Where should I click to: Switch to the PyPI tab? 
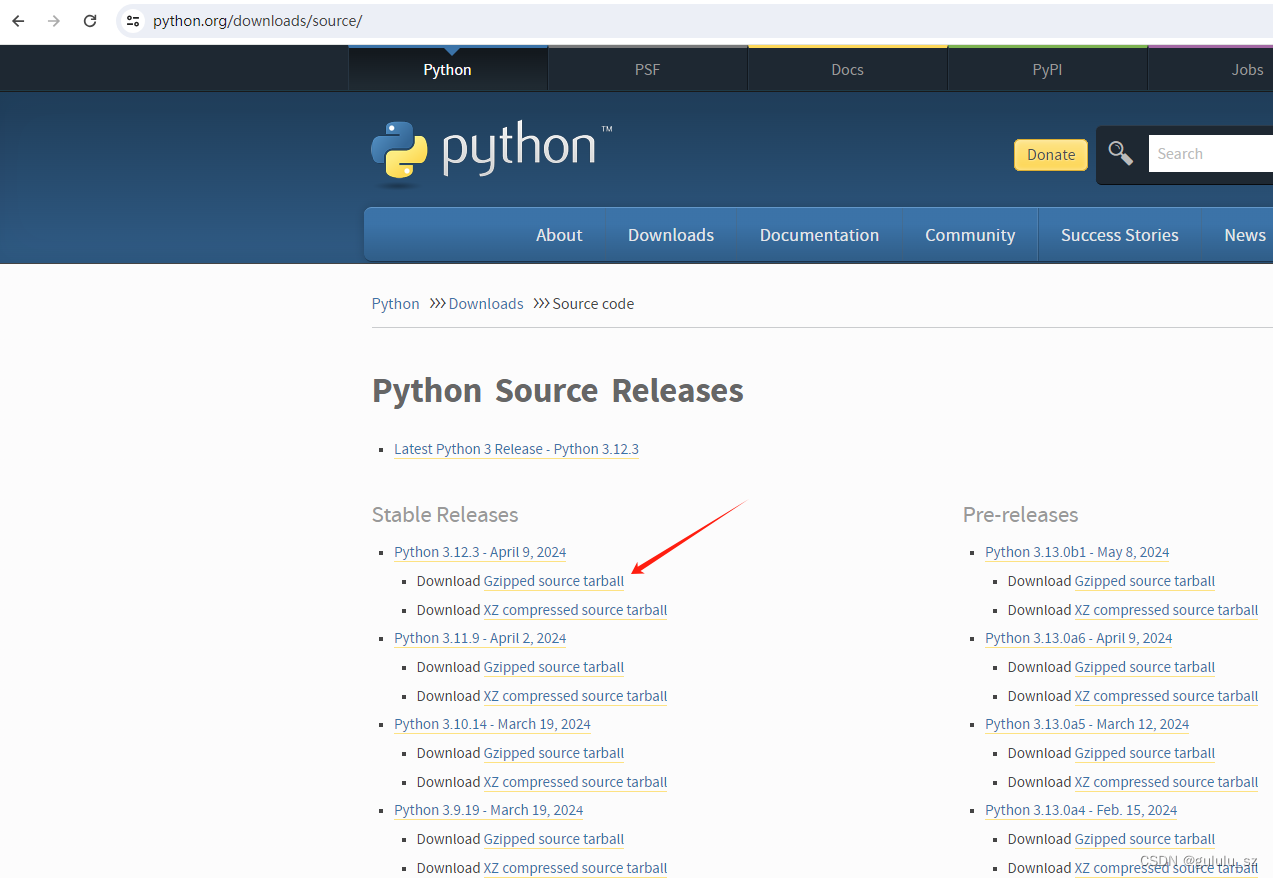[1046, 68]
